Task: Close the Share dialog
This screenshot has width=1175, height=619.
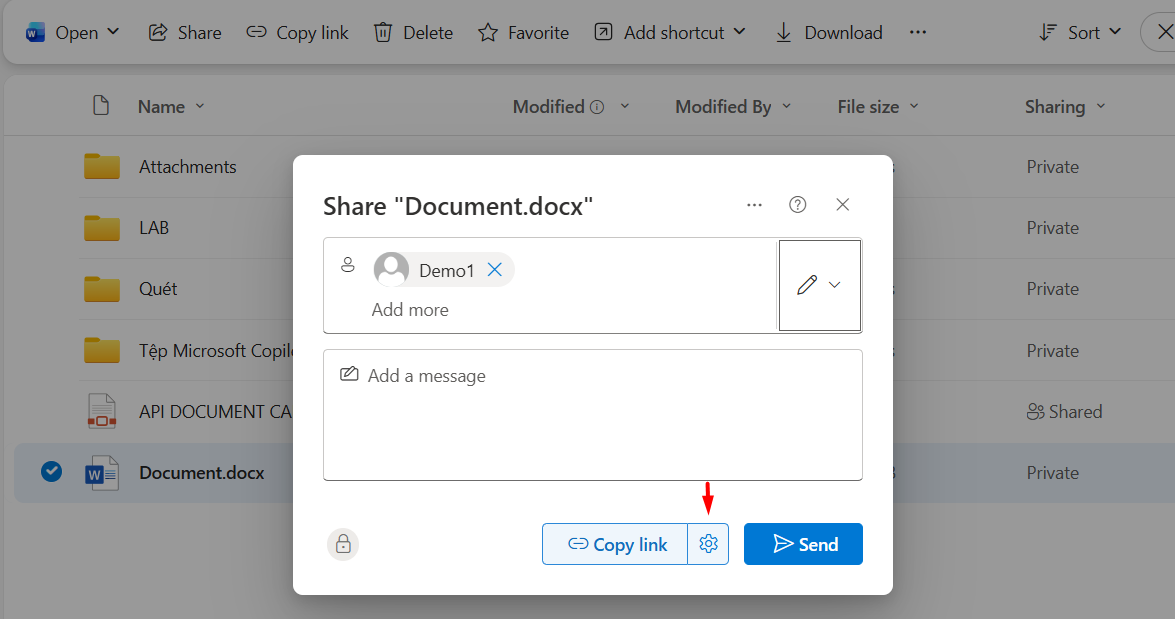Action: [842, 205]
